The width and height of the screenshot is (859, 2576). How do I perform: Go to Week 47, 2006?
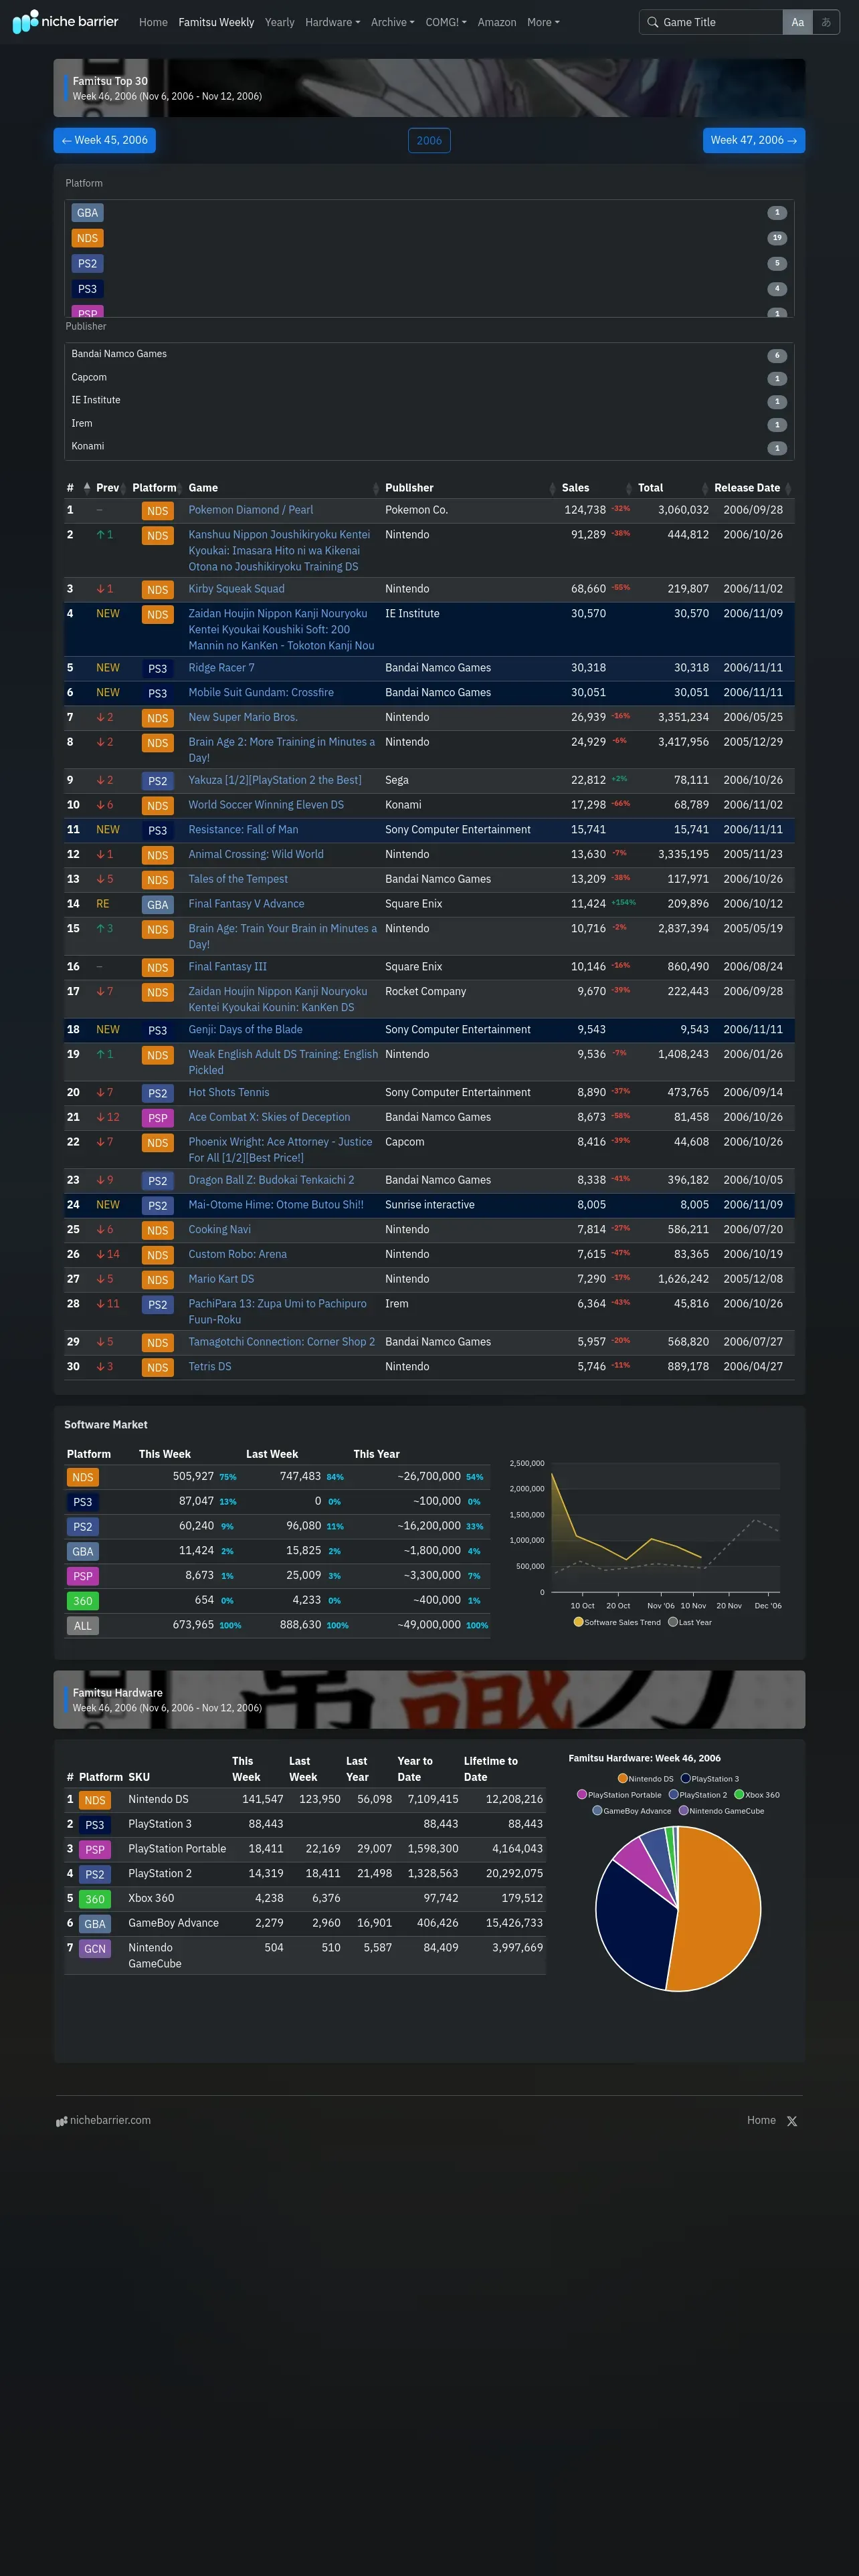click(x=754, y=140)
